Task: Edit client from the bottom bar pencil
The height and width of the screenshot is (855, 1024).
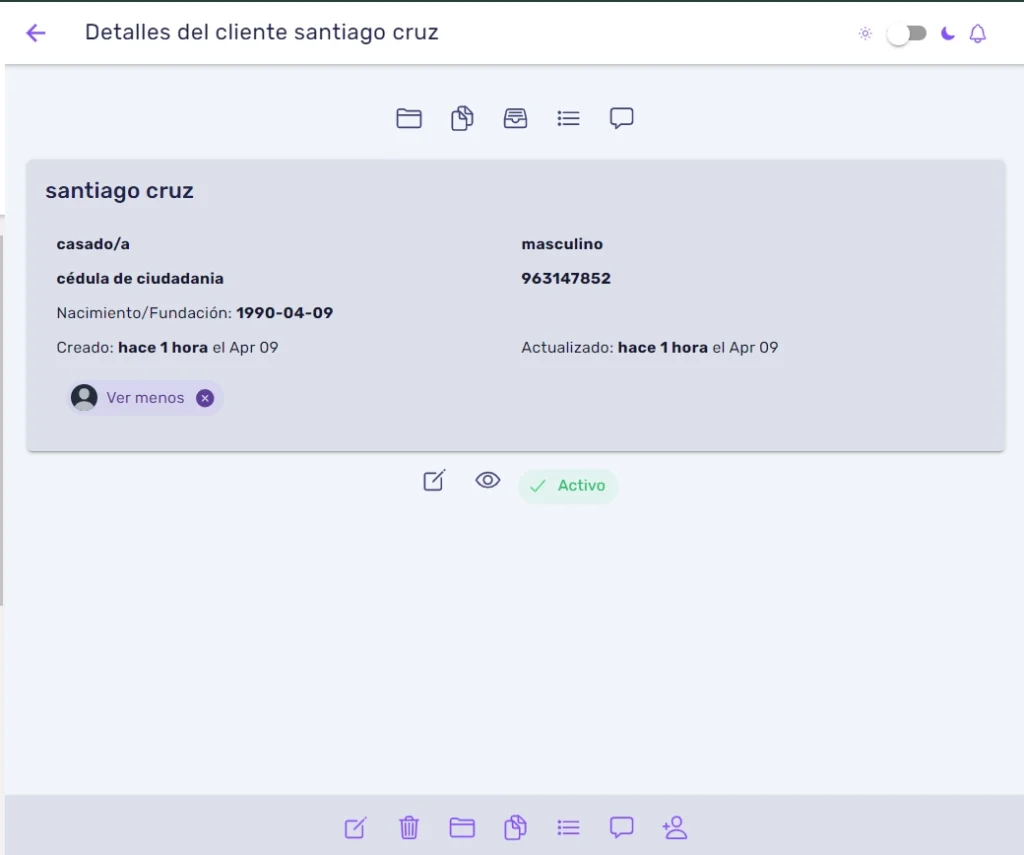Action: point(356,828)
